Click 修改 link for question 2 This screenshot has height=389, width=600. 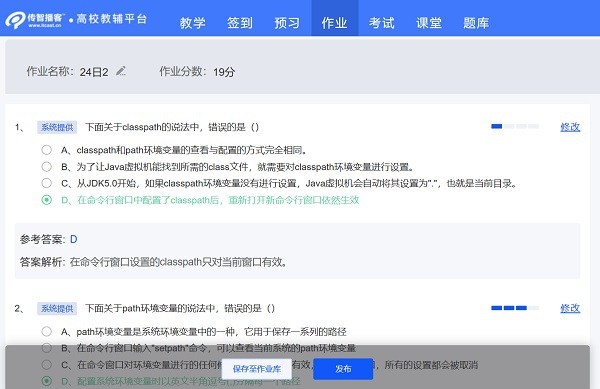tap(570, 308)
